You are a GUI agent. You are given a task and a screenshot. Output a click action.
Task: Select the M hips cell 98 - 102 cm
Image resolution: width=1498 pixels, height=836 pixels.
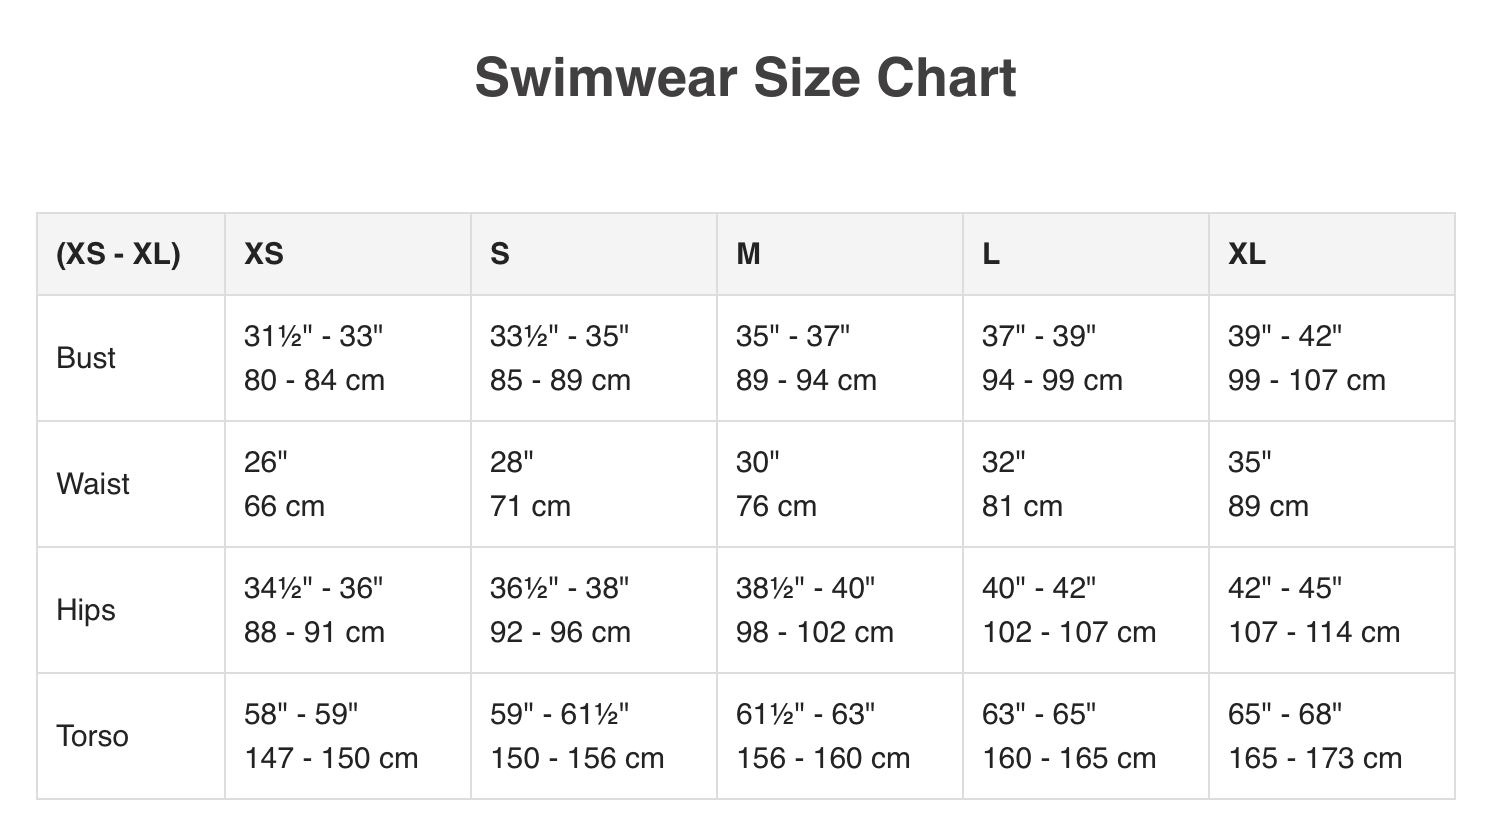tap(814, 632)
